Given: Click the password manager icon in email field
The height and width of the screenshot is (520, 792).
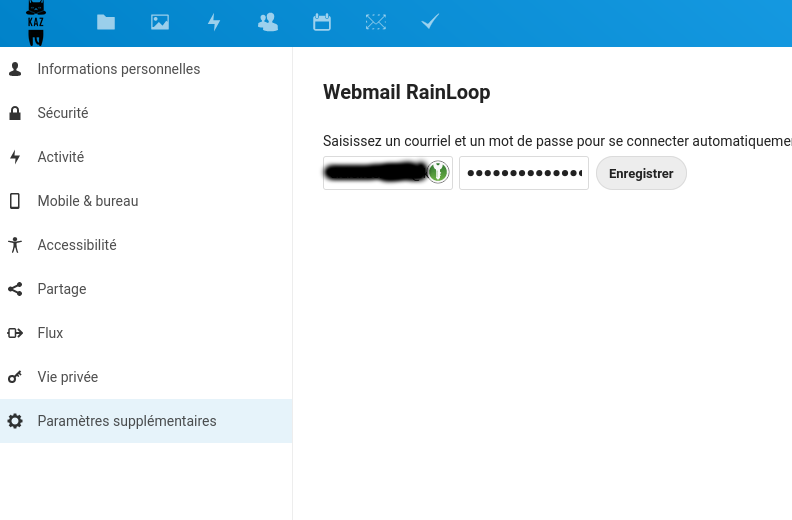Looking at the screenshot, I should [438, 172].
